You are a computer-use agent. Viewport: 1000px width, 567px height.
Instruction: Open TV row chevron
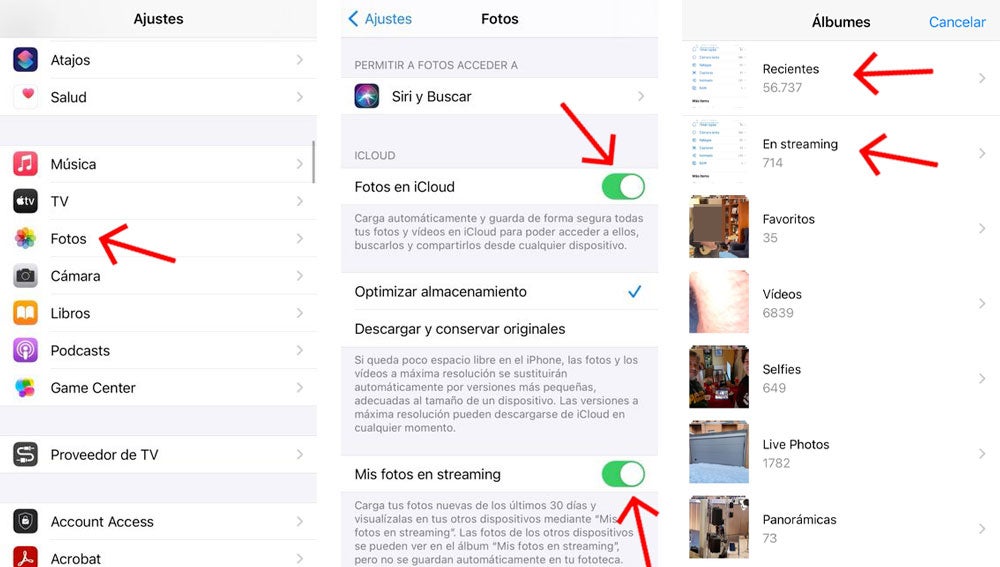(300, 201)
